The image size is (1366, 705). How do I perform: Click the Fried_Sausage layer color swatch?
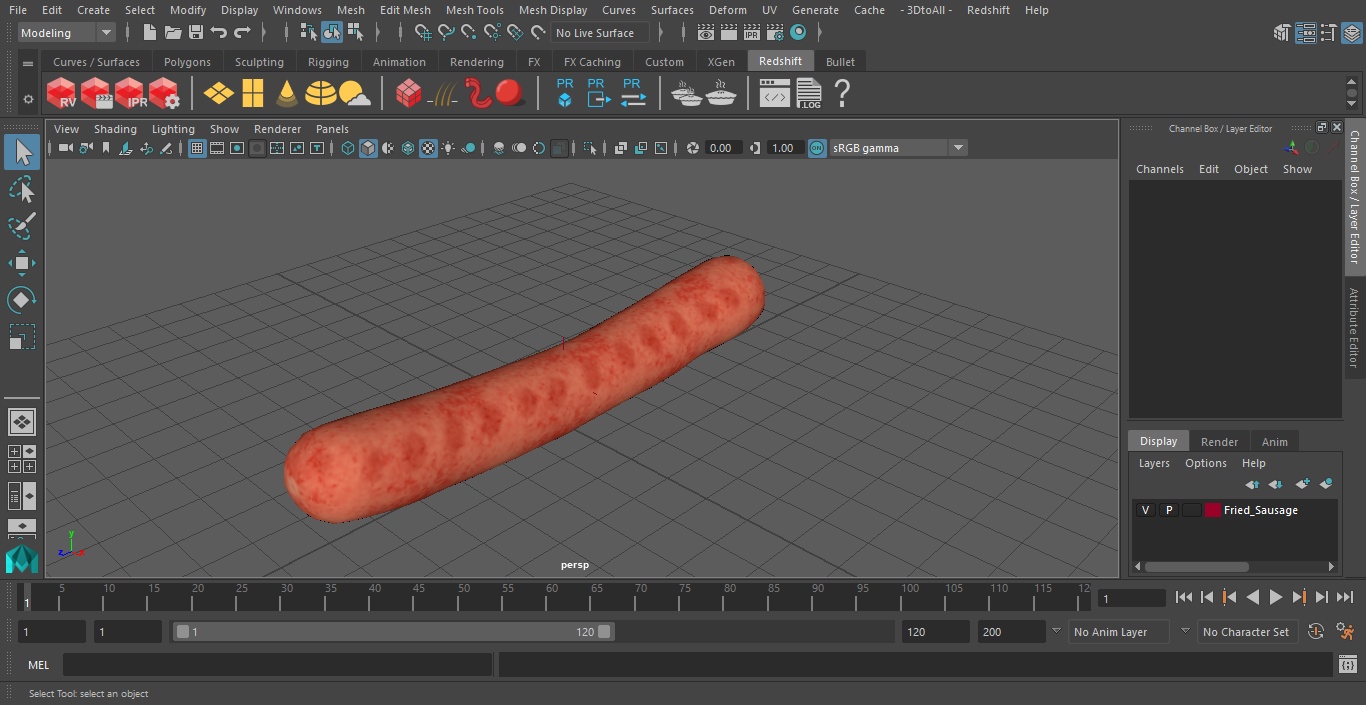coord(1213,510)
